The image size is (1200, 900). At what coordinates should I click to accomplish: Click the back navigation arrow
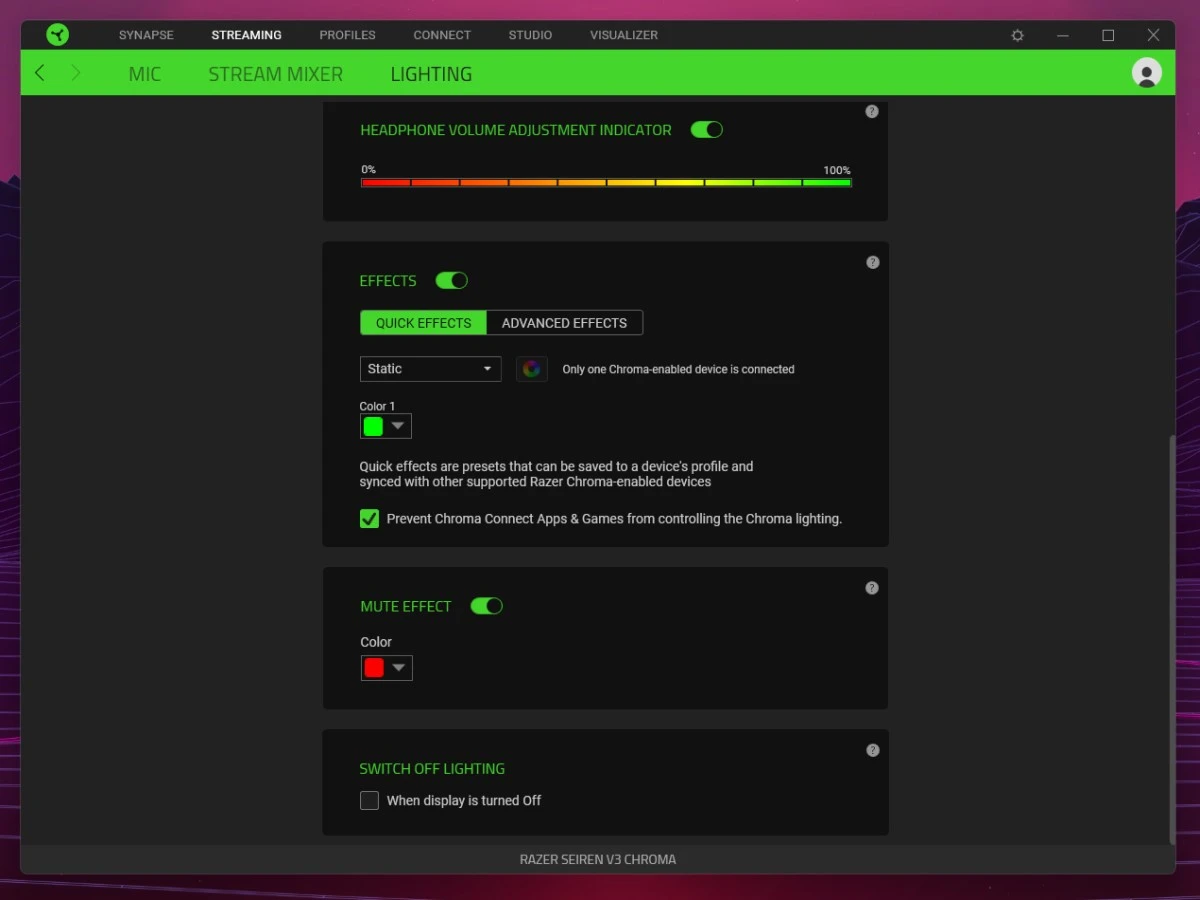click(x=40, y=73)
